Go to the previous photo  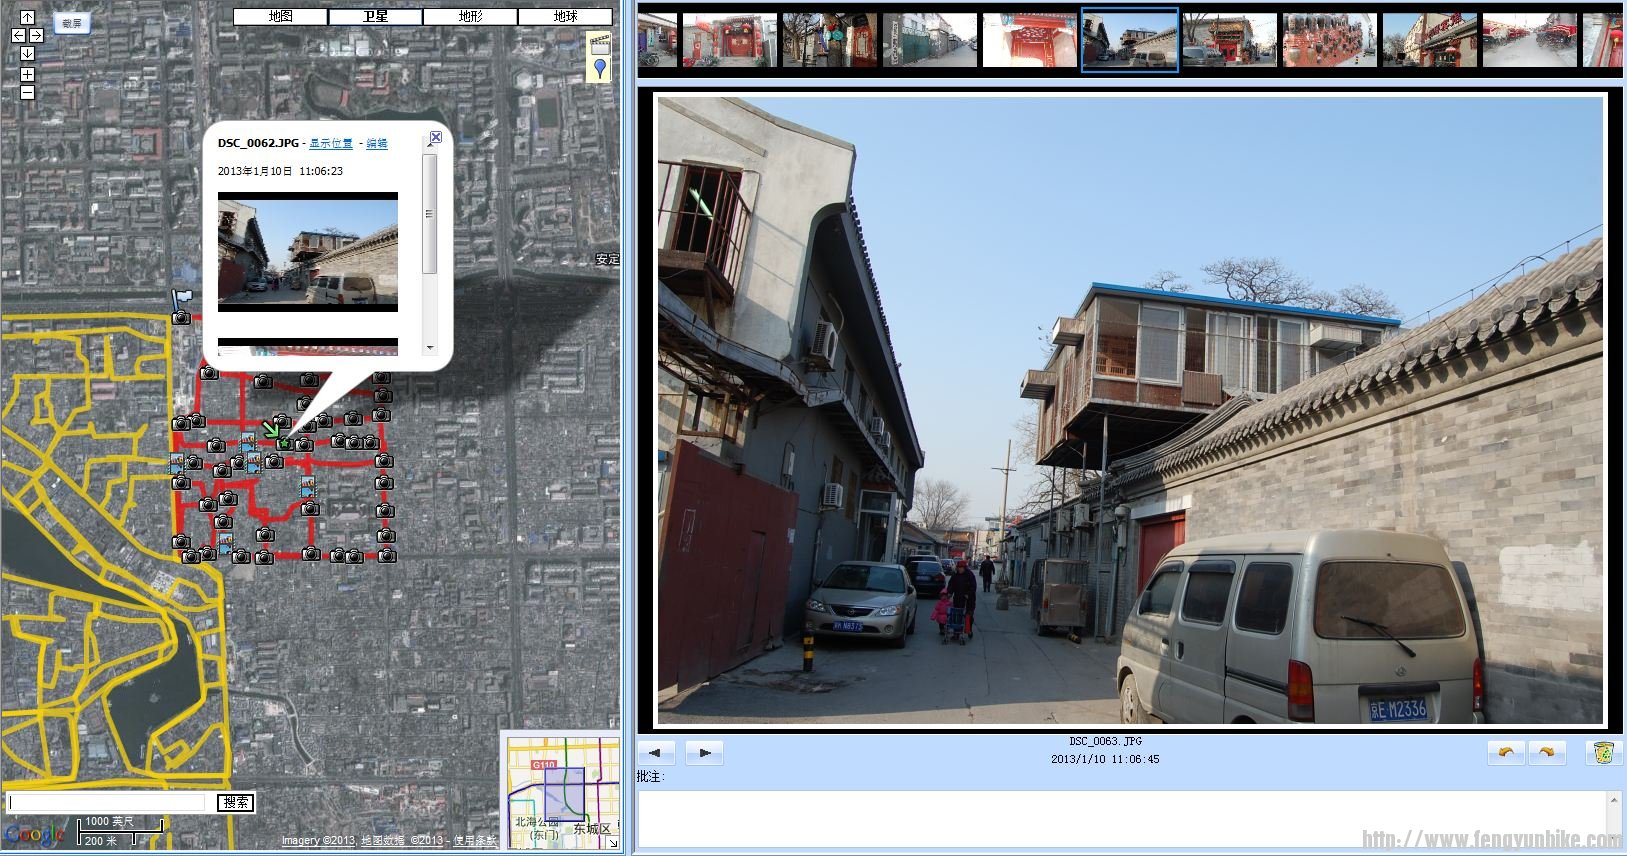[x=656, y=753]
